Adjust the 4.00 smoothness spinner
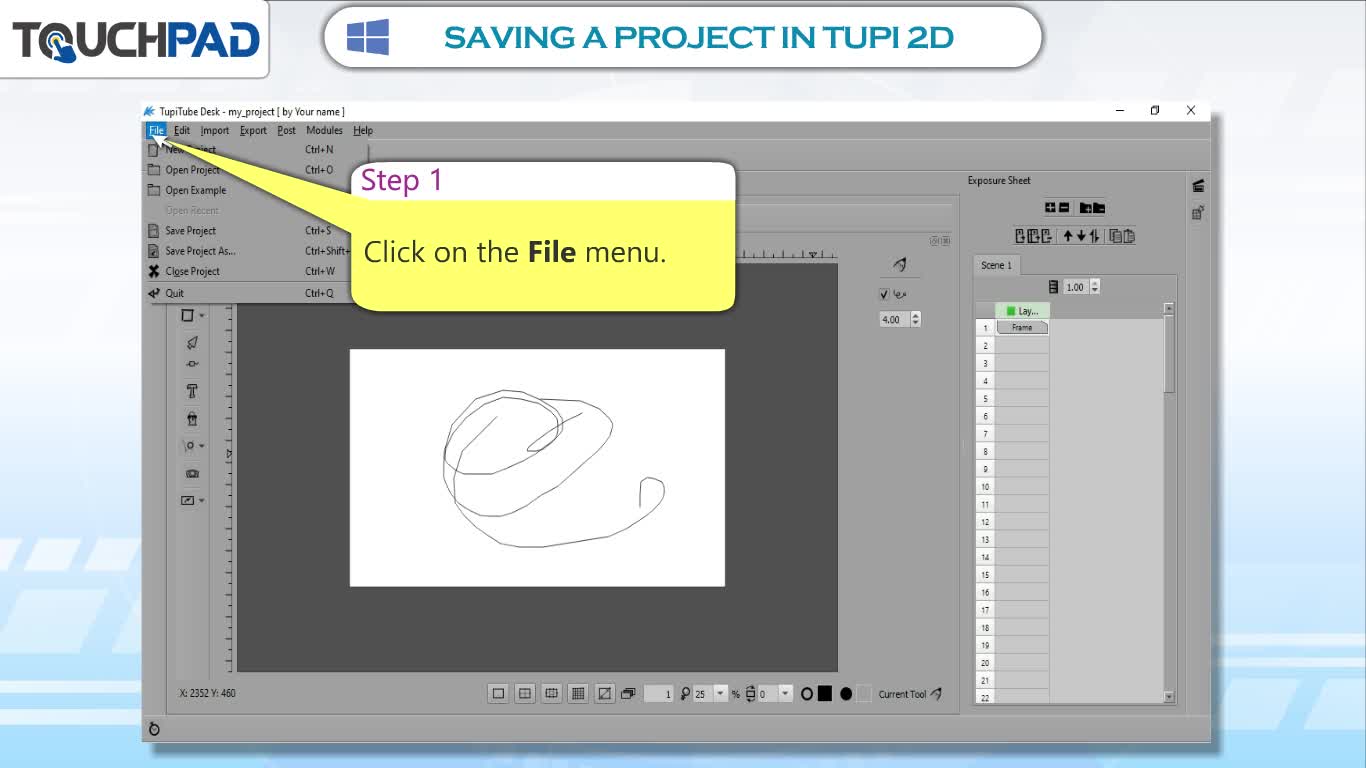Image resolution: width=1366 pixels, height=768 pixels. pos(899,320)
